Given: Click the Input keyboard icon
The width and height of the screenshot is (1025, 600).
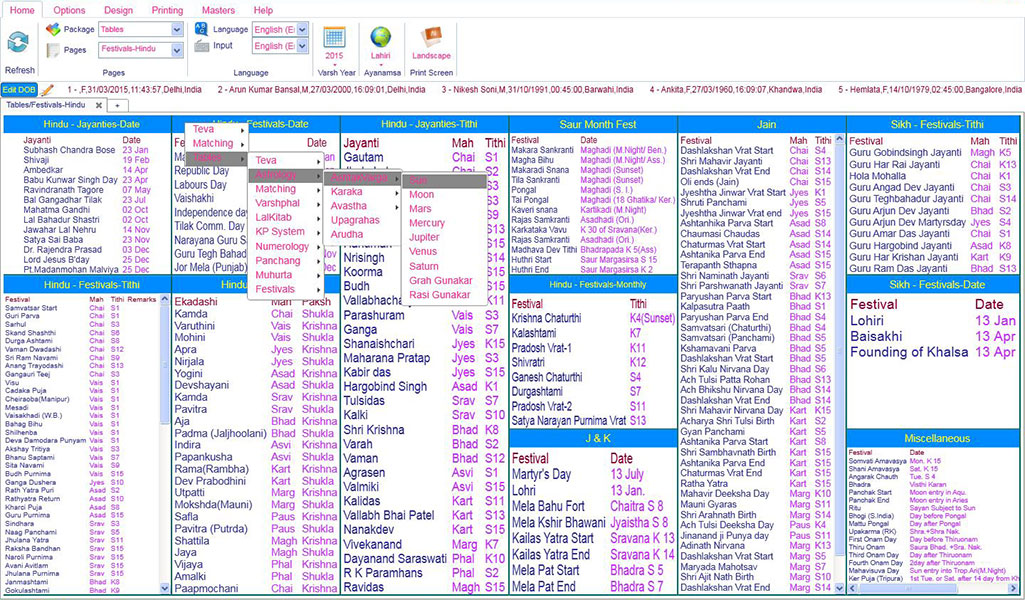Looking at the screenshot, I should point(202,46).
